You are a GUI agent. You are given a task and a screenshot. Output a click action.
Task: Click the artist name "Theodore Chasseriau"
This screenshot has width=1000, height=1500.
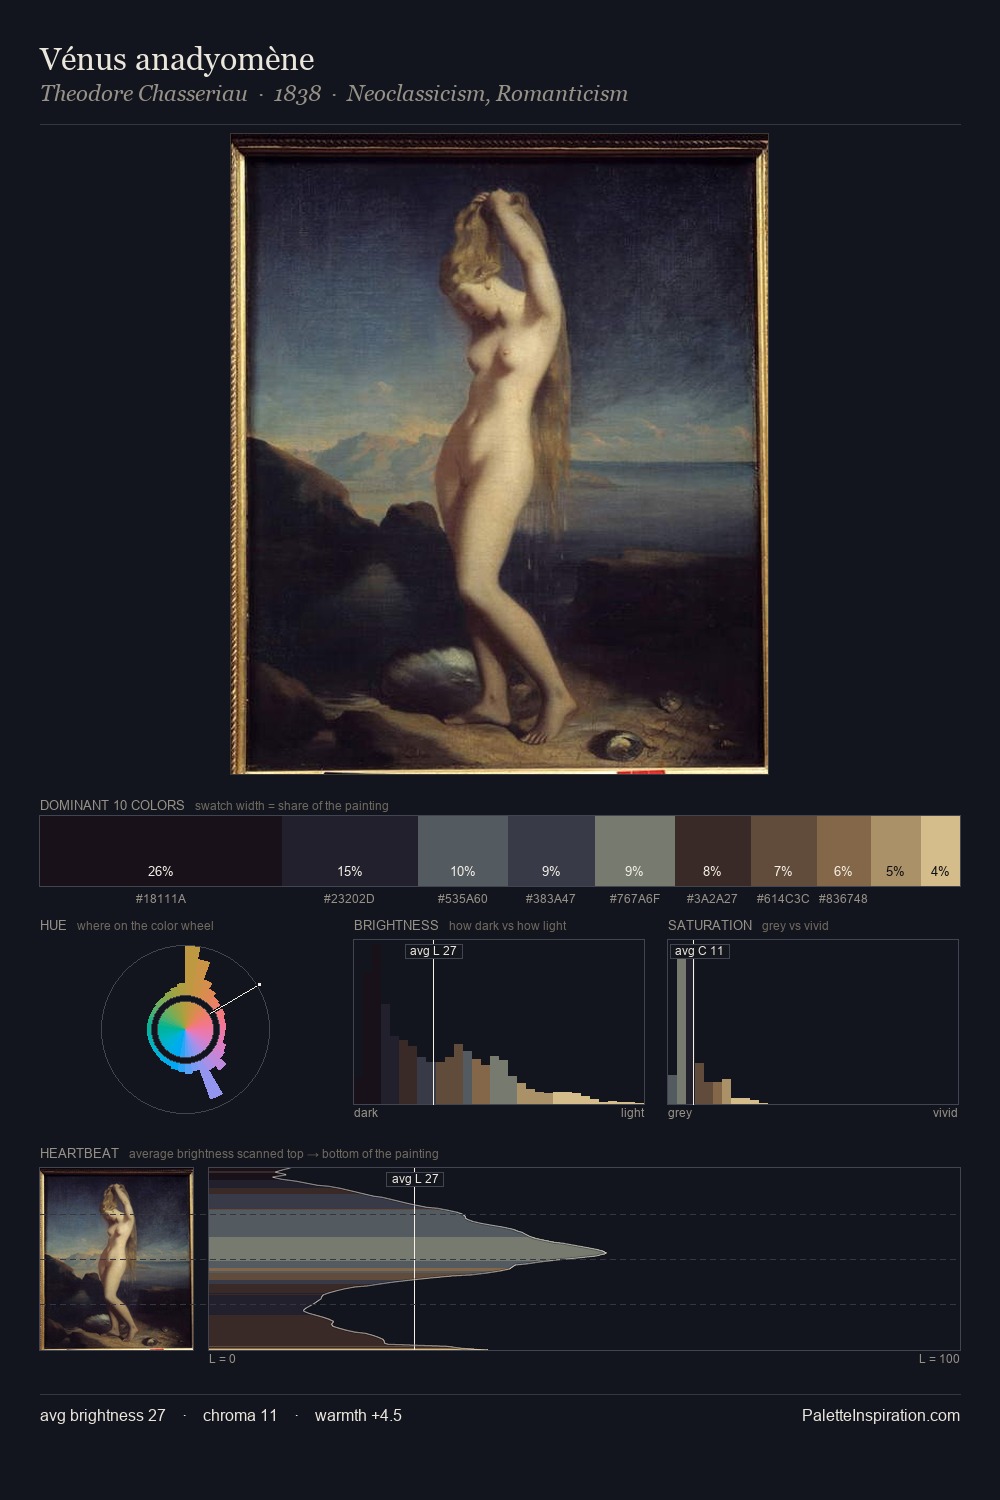(144, 93)
